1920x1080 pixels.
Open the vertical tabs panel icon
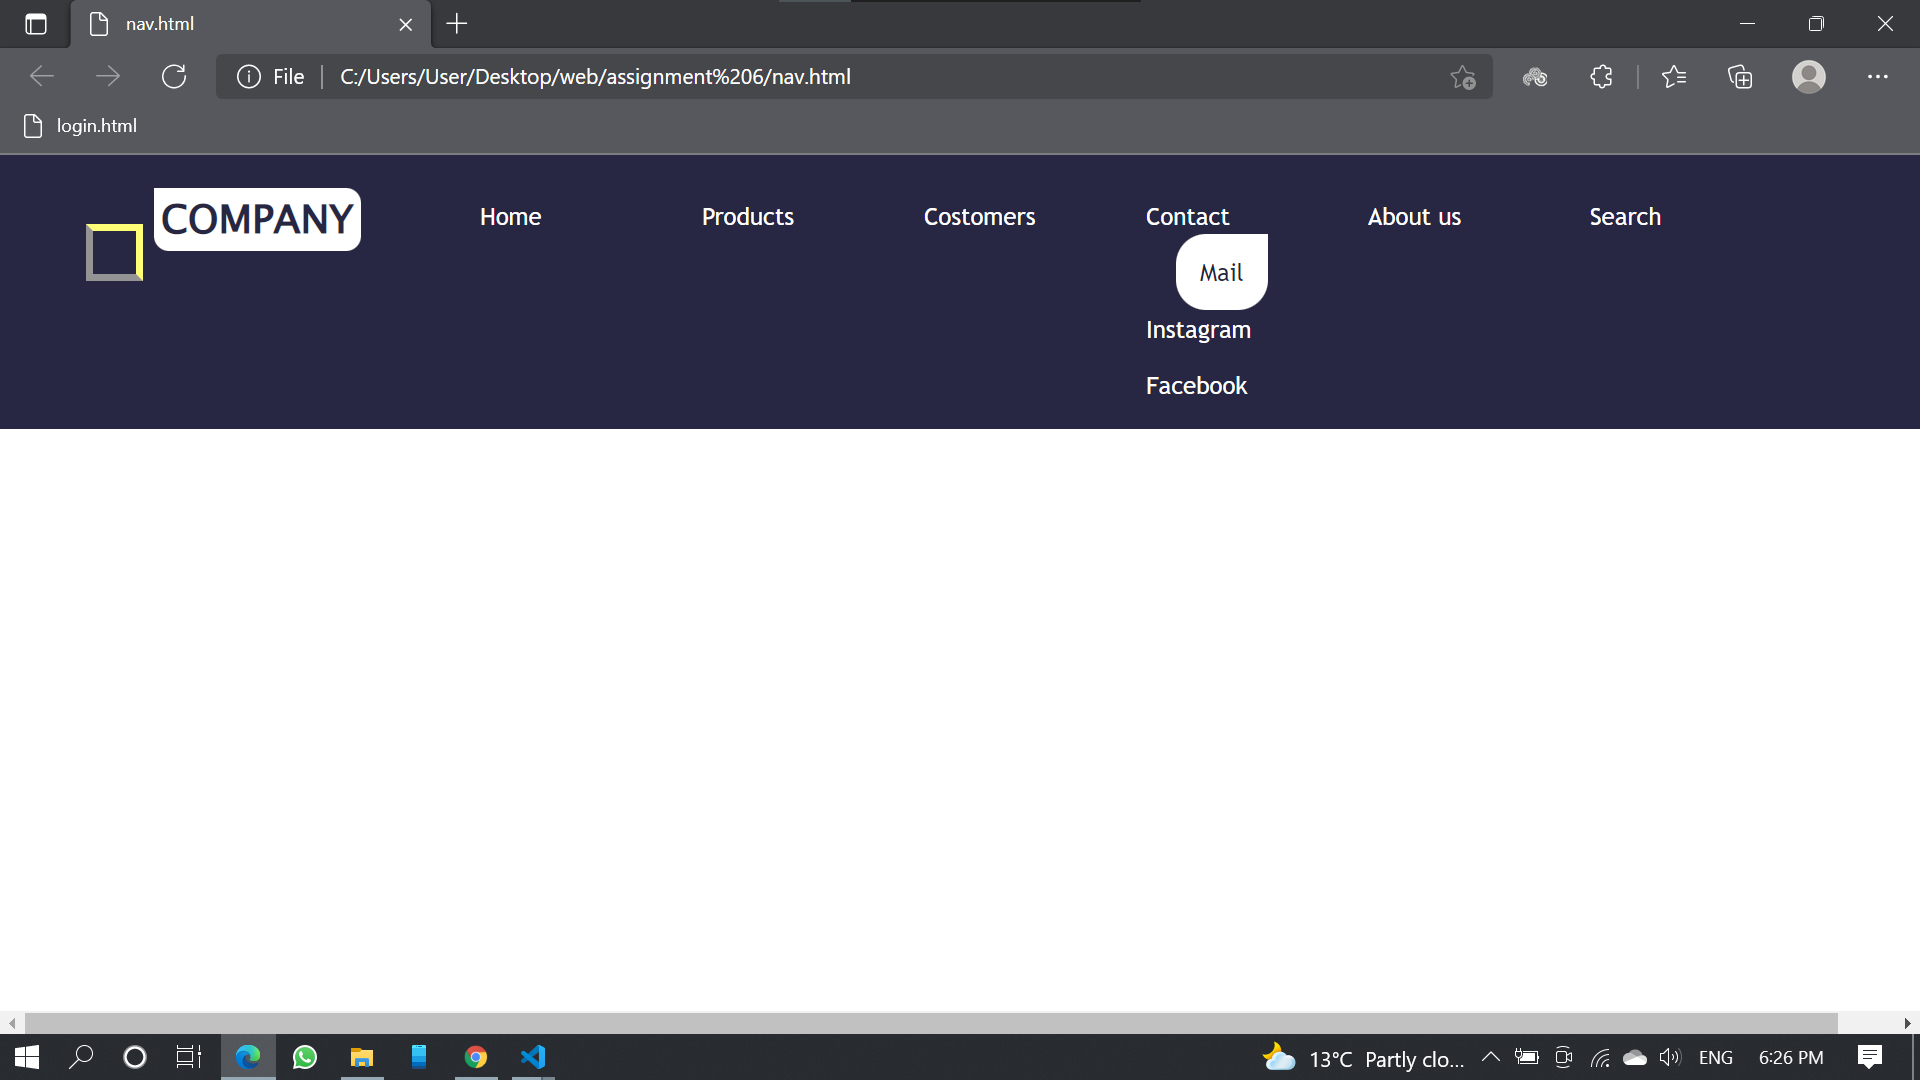pyautogui.click(x=36, y=24)
